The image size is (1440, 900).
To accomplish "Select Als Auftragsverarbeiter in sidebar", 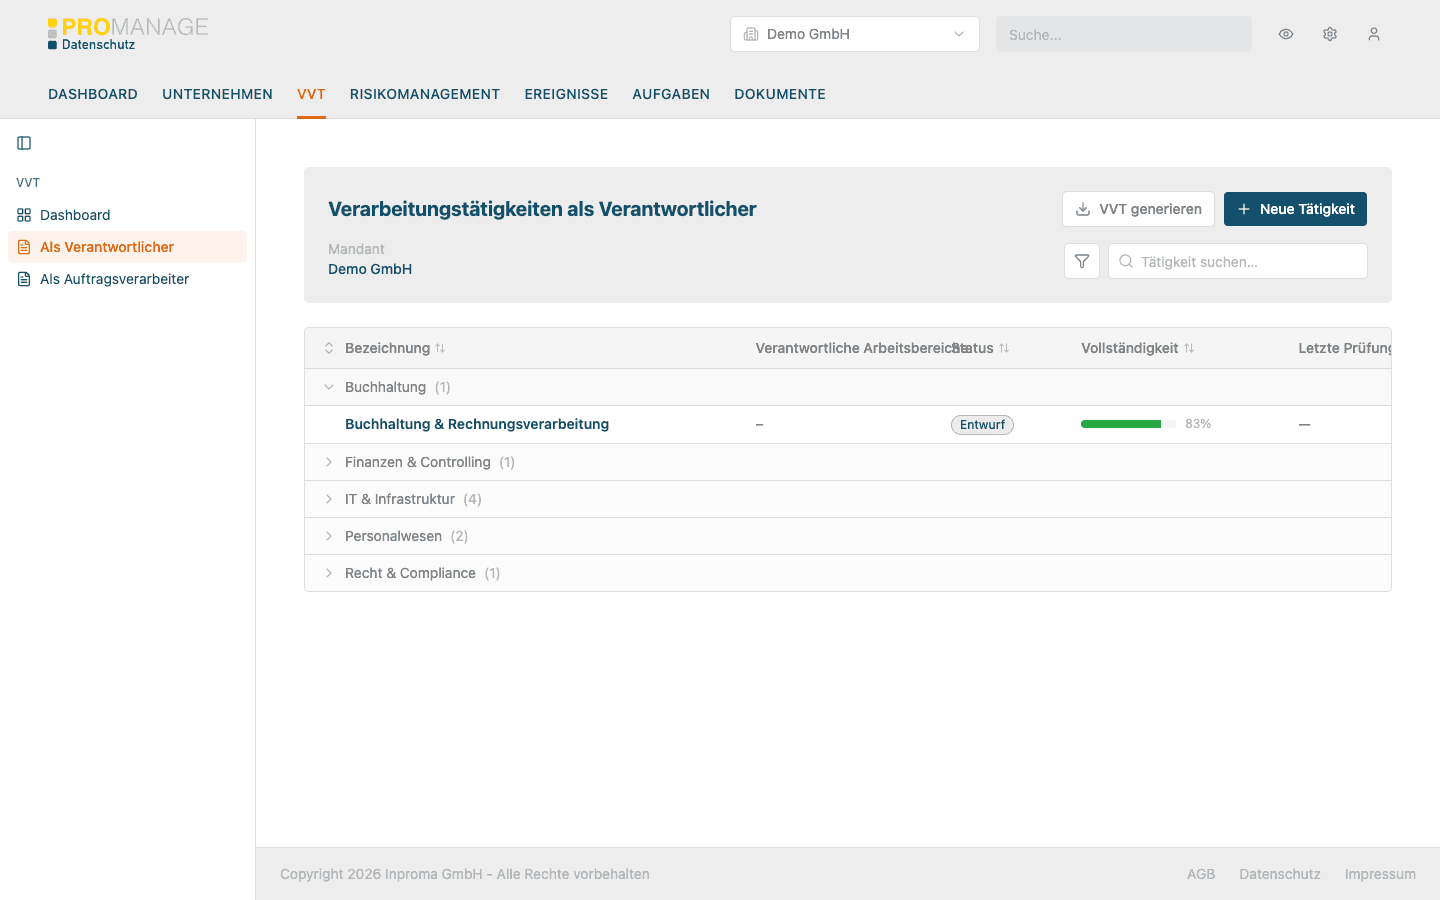I will pyautogui.click(x=127, y=279).
